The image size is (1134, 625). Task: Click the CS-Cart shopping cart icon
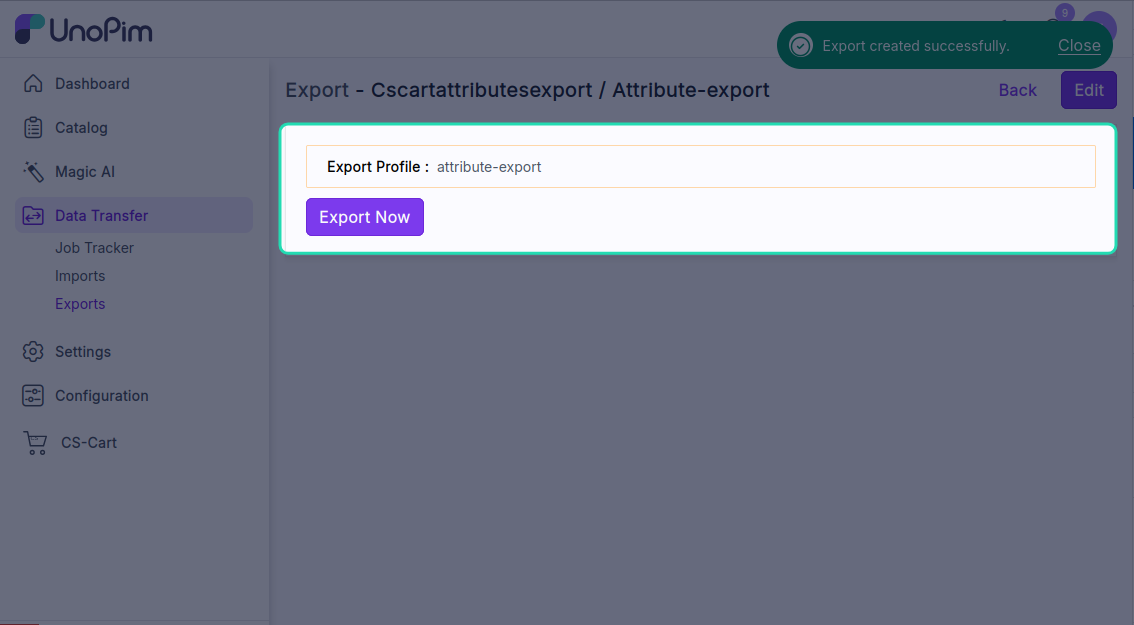pos(35,443)
